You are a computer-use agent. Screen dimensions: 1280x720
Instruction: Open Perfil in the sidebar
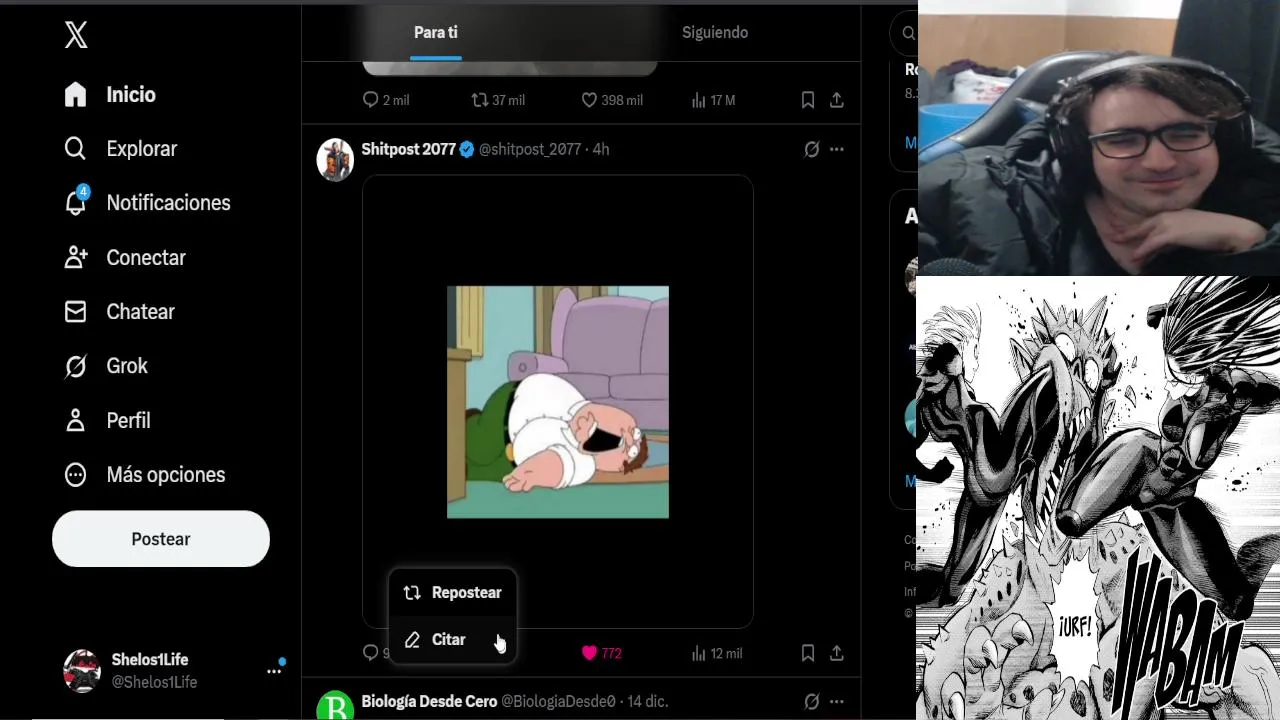point(107,421)
